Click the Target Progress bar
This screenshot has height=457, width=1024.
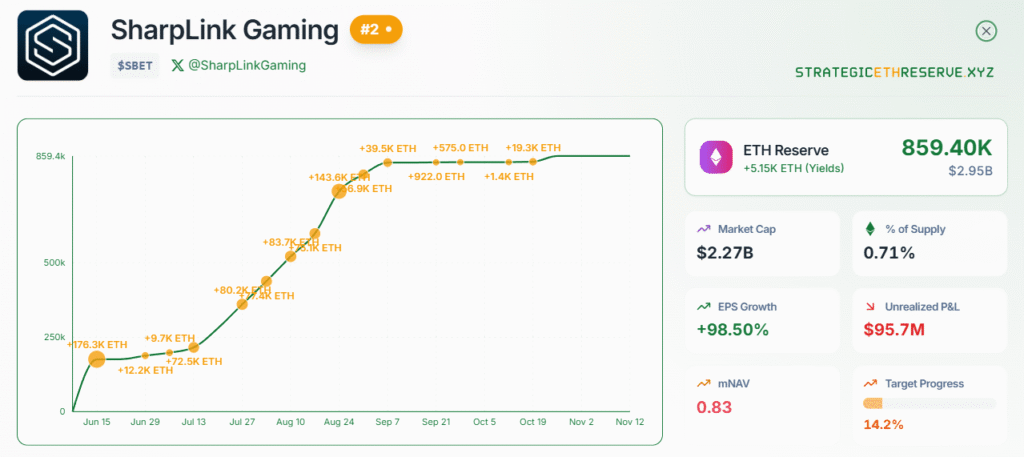coord(930,403)
